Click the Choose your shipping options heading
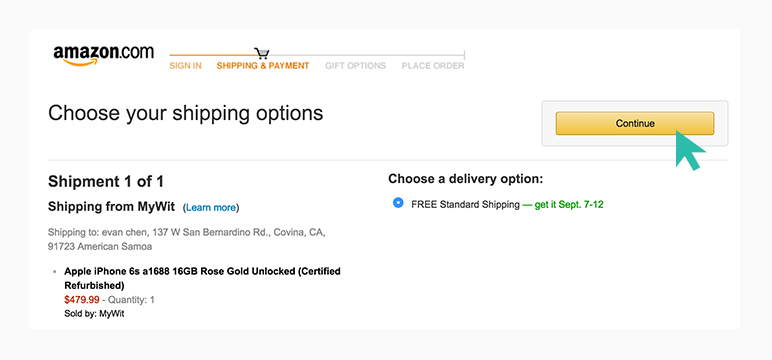 point(186,114)
